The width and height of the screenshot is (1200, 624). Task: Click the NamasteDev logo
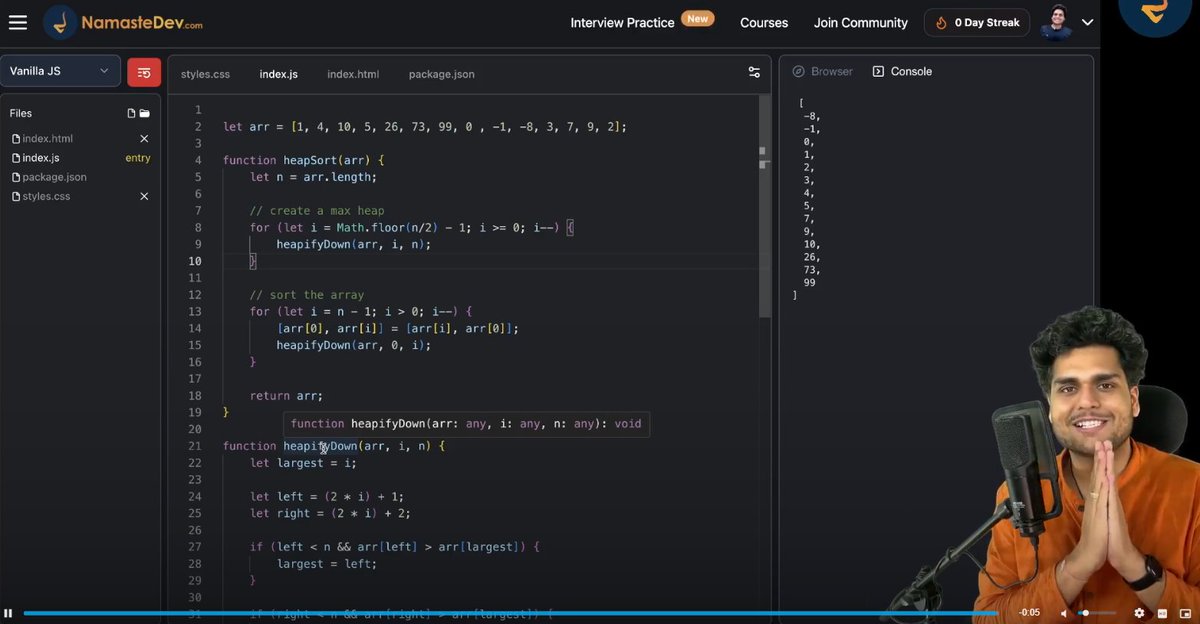point(125,22)
